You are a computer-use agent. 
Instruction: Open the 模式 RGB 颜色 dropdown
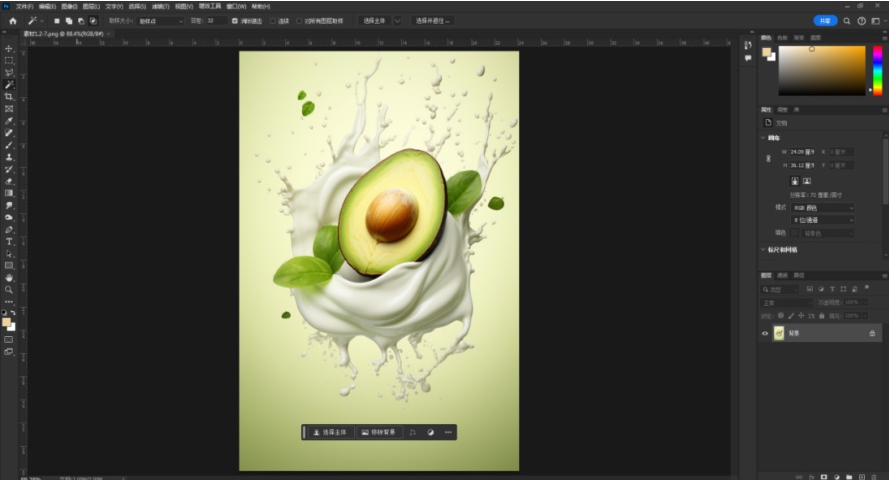click(x=823, y=207)
